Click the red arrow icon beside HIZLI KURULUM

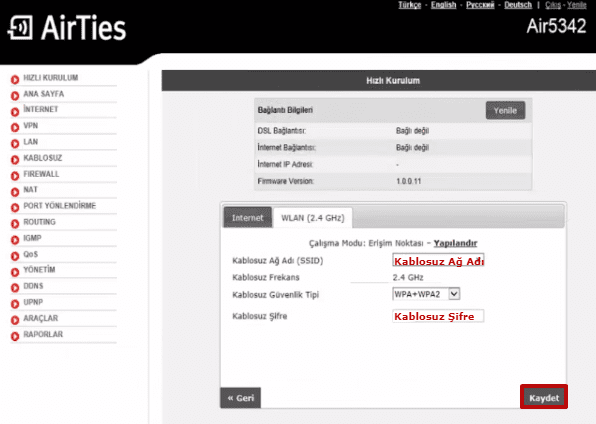coord(15,79)
